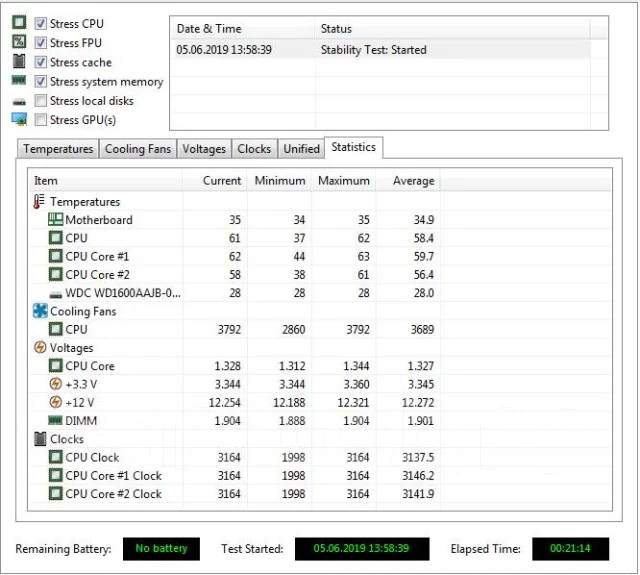Enable the Stress GPU(s) checkbox
The width and height of the screenshot is (640, 575).
40,120
